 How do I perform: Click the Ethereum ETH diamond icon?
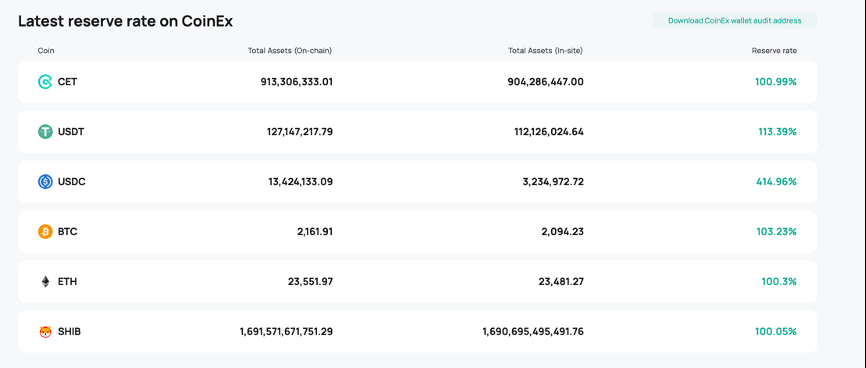(45, 281)
